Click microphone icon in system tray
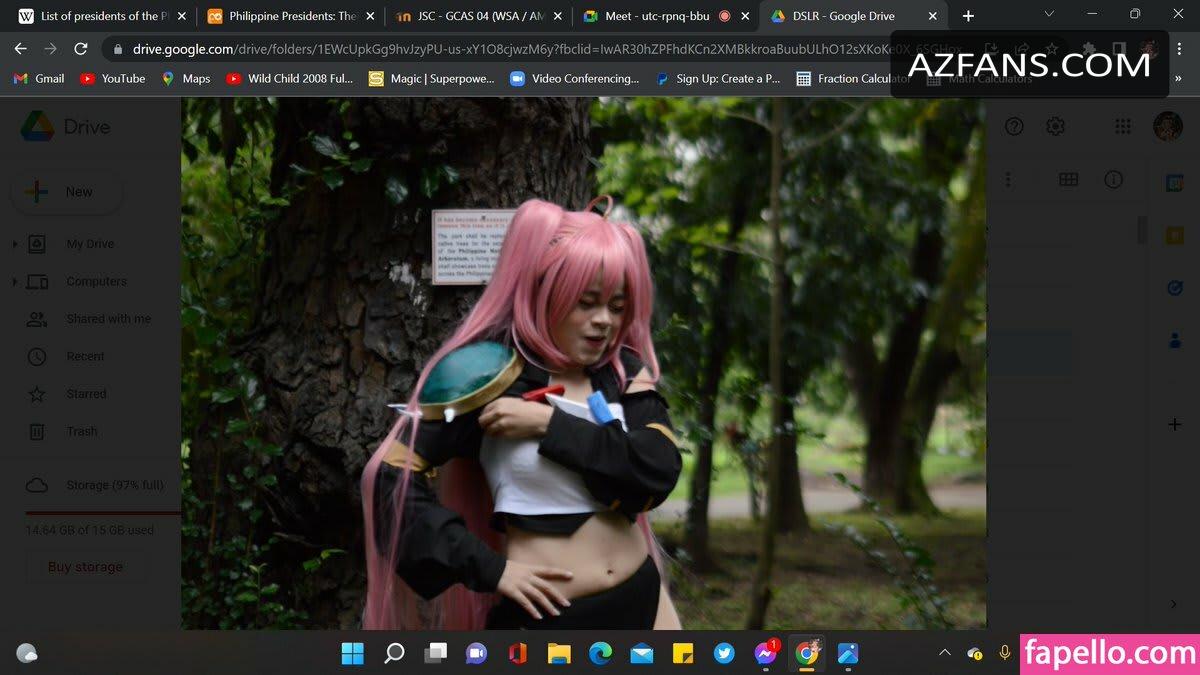The image size is (1200, 675). pyautogui.click(x=1005, y=653)
